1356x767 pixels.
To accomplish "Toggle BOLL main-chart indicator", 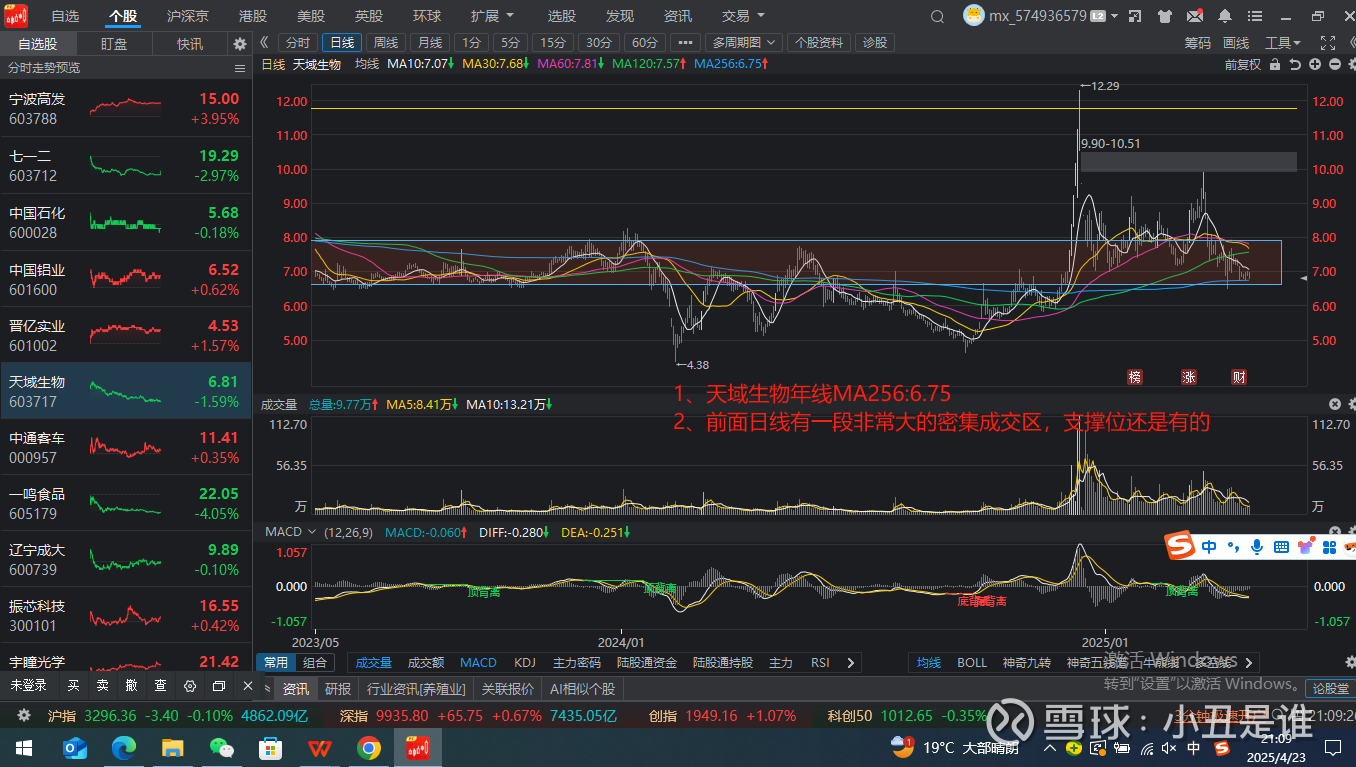I will pos(972,662).
